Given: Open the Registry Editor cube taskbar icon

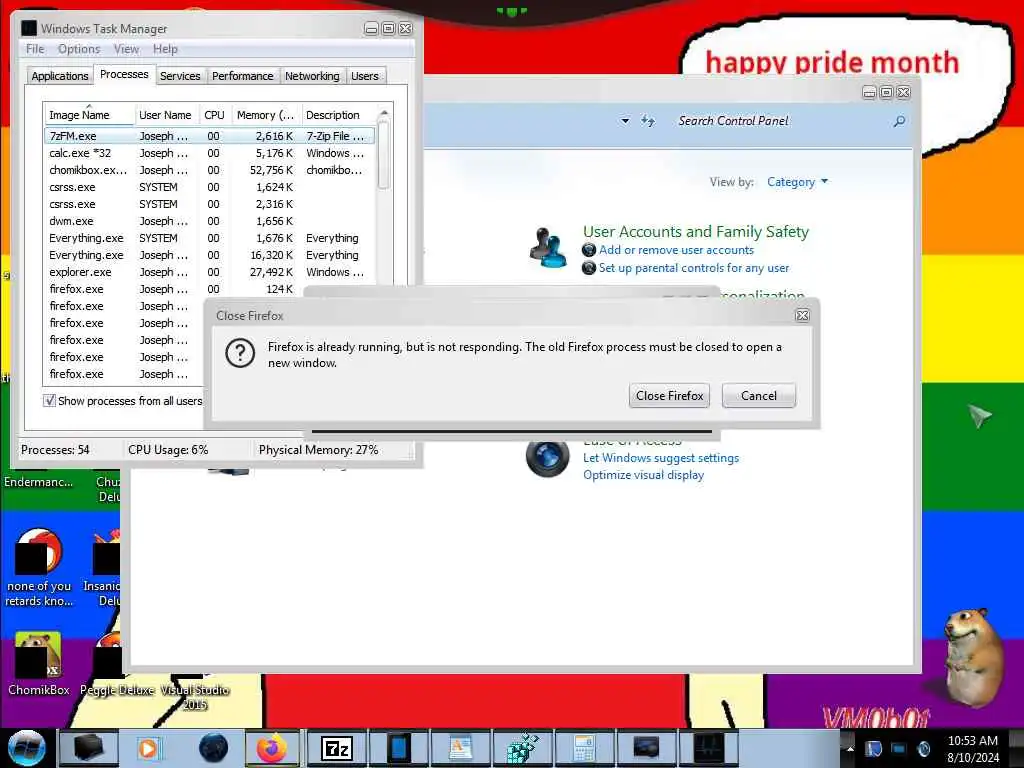Looking at the screenshot, I should pos(522,748).
